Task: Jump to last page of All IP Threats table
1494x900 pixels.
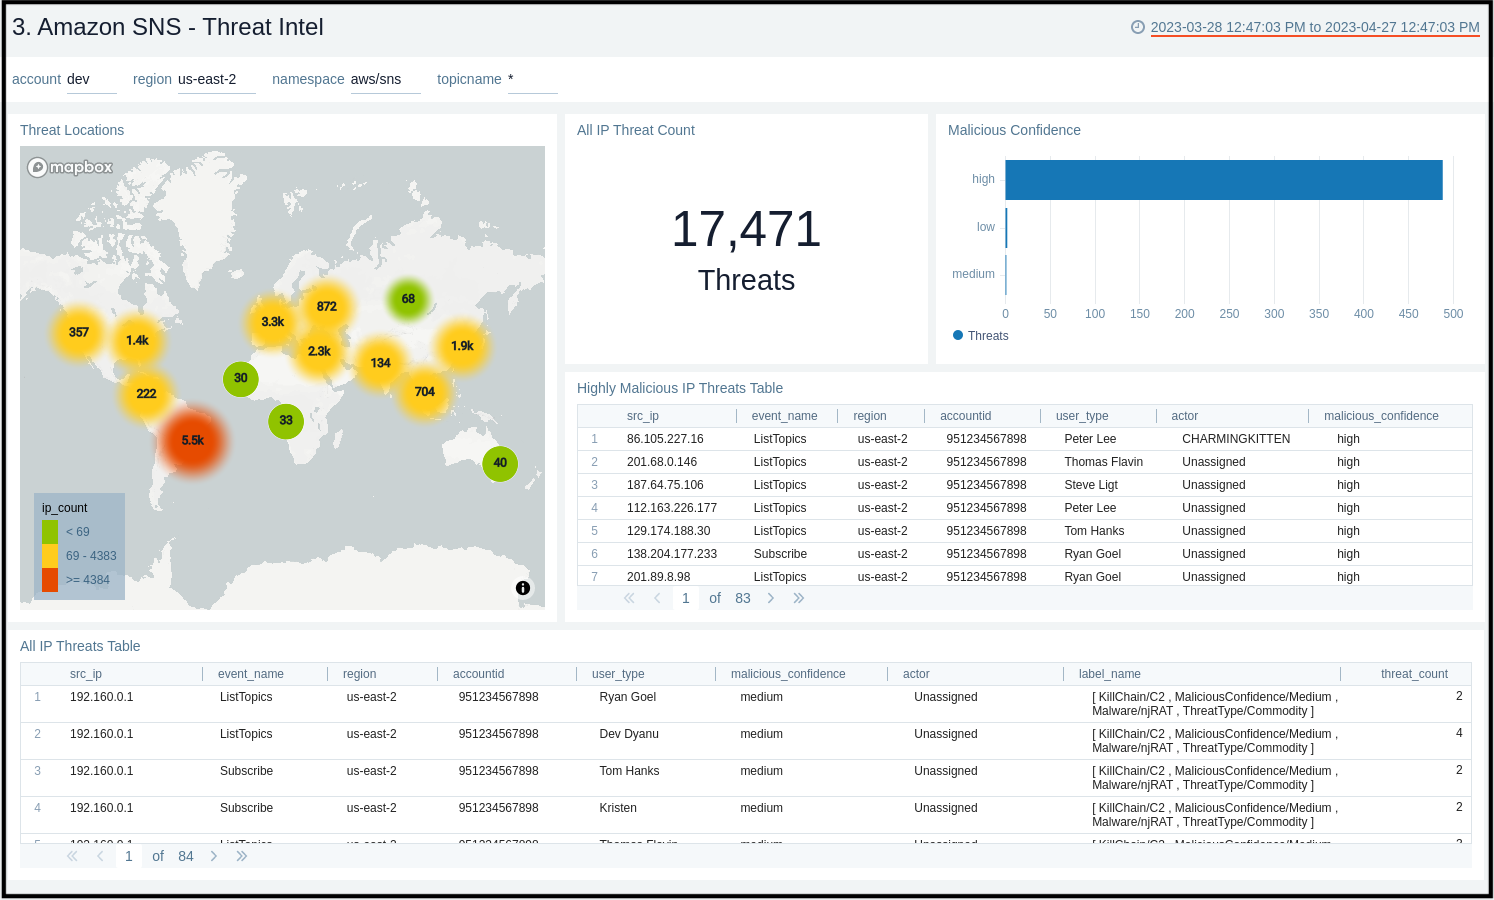Action: (242, 856)
